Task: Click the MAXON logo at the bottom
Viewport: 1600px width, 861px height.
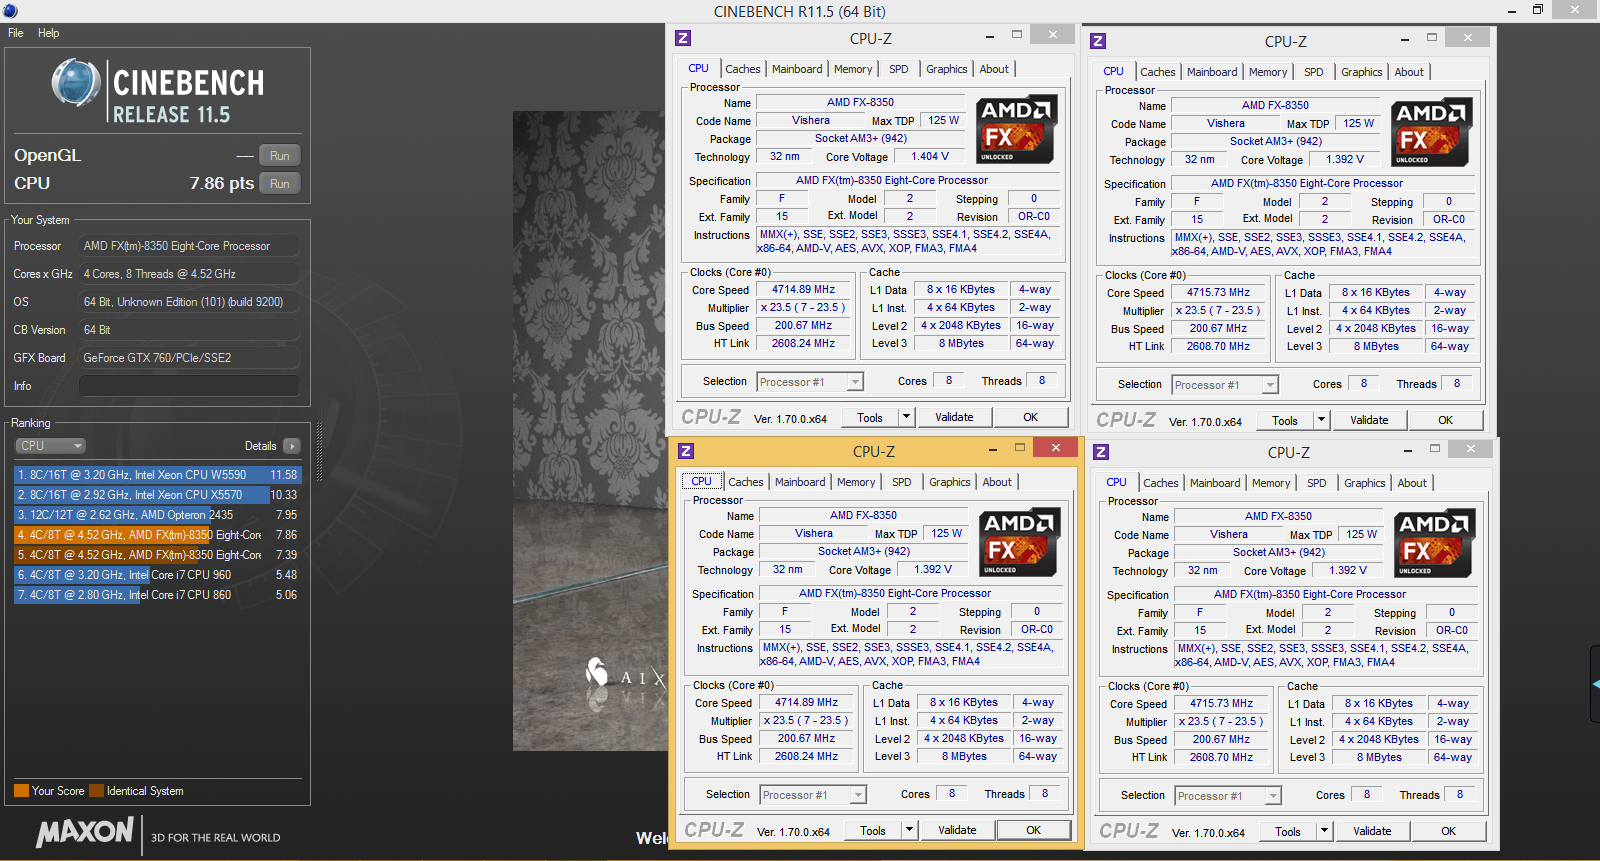Action: (x=85, y=832)
